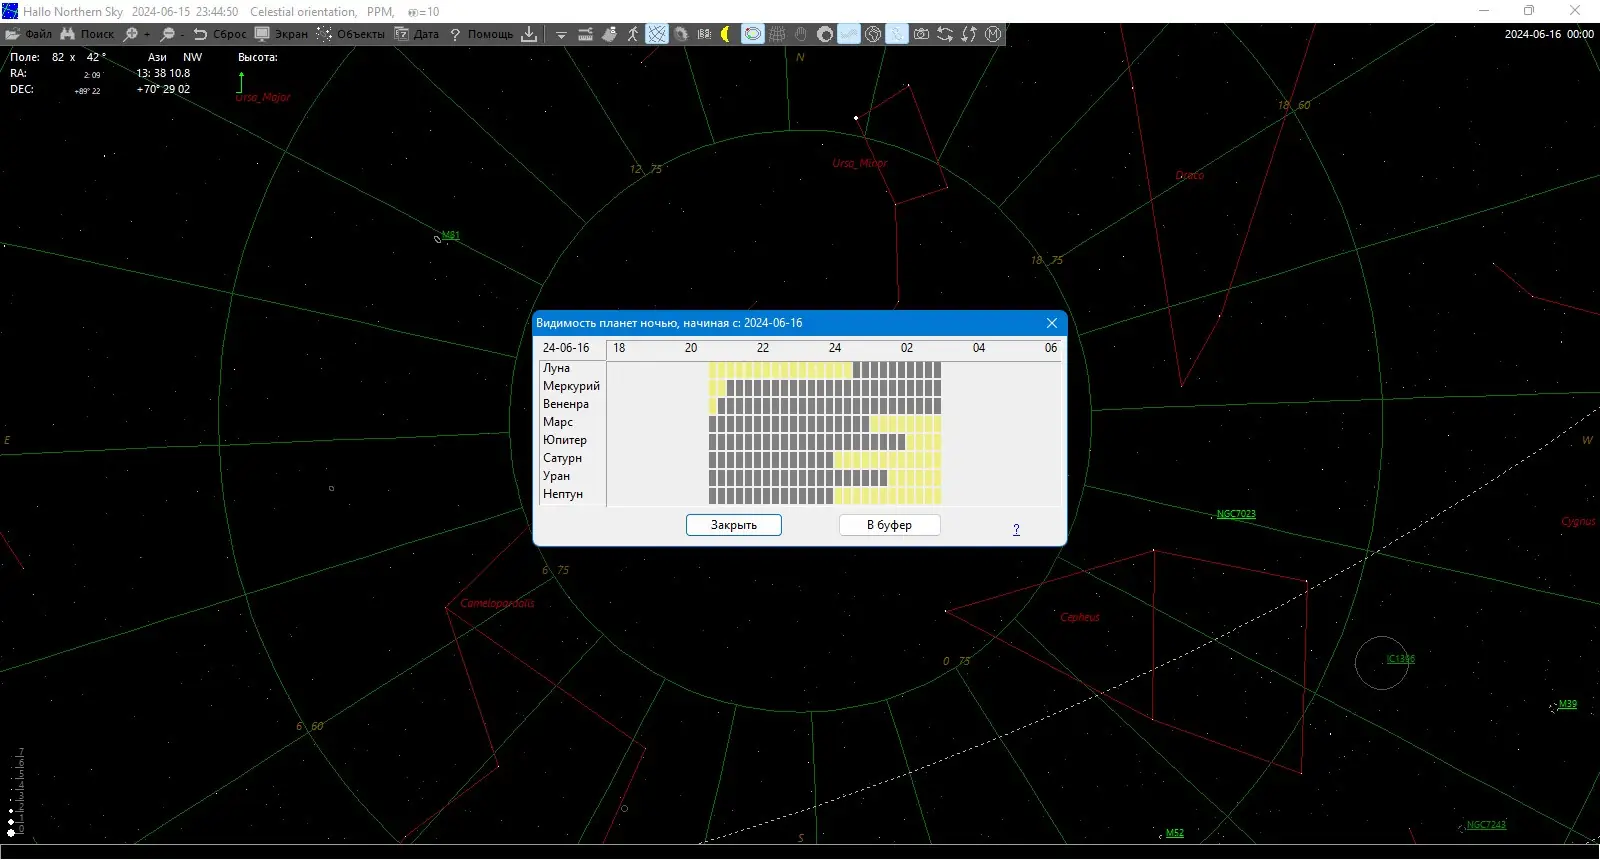Toggle the coordinate grid icon
Image resolution: width=1600 pixels, height=860 pixels.
click(777, 34)
